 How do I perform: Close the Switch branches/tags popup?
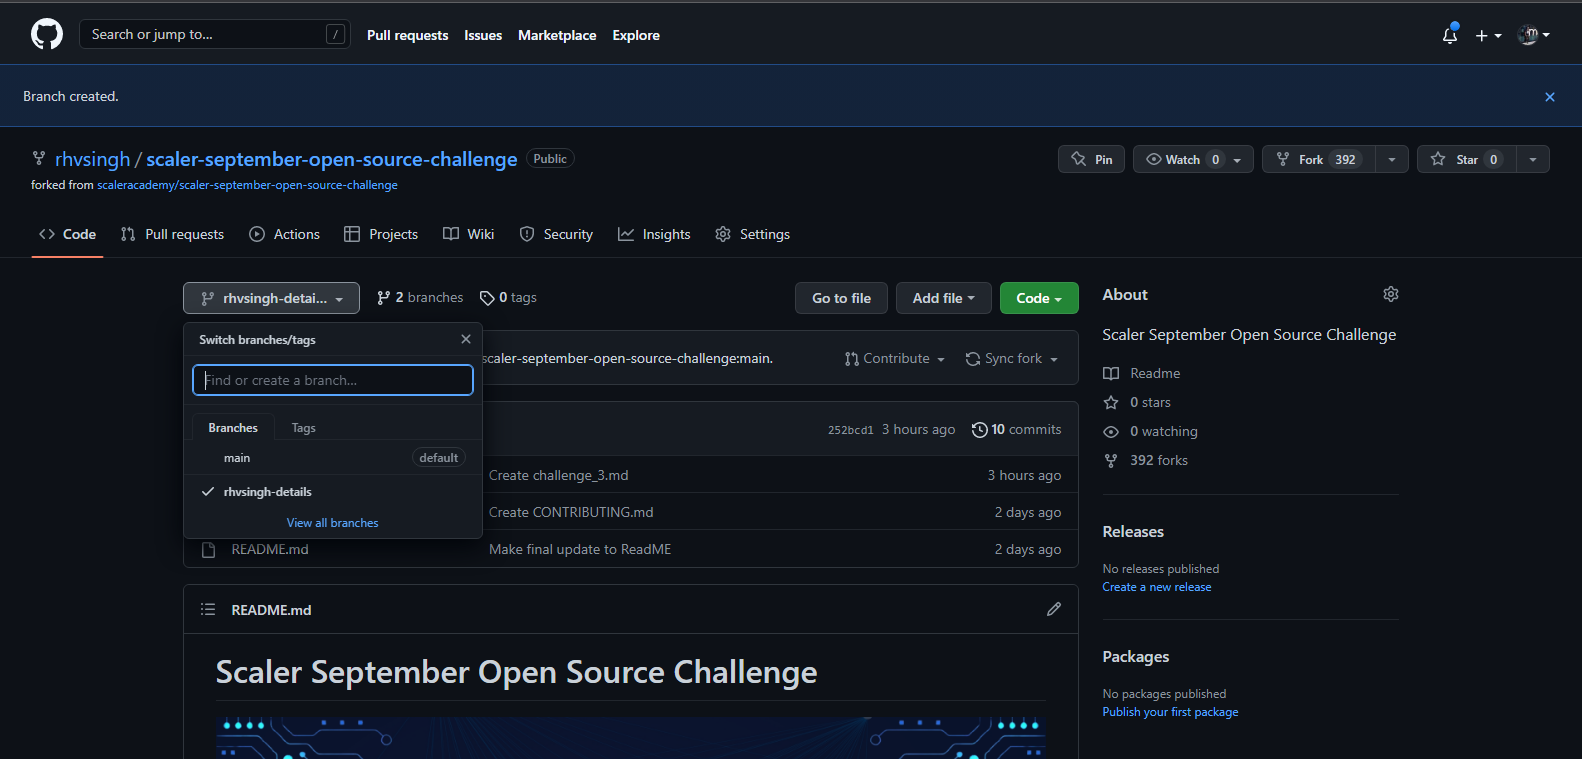click(466, 339)
